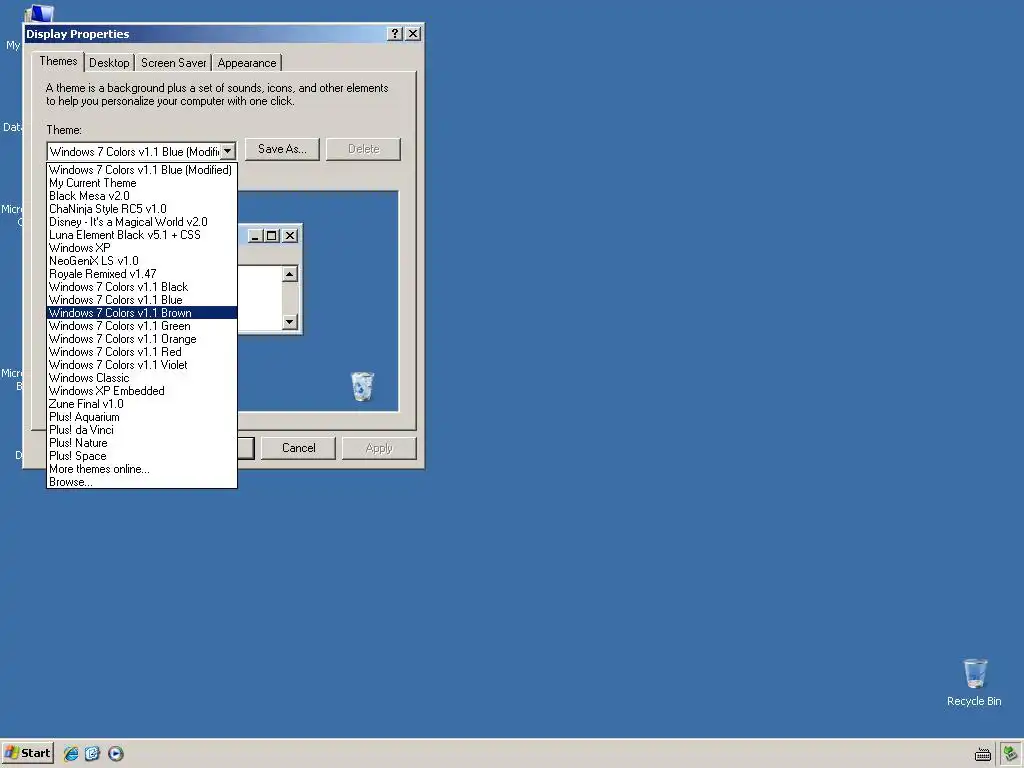Choose Luna Element Black v5.1 + CSS

click(x=142, y=234)
